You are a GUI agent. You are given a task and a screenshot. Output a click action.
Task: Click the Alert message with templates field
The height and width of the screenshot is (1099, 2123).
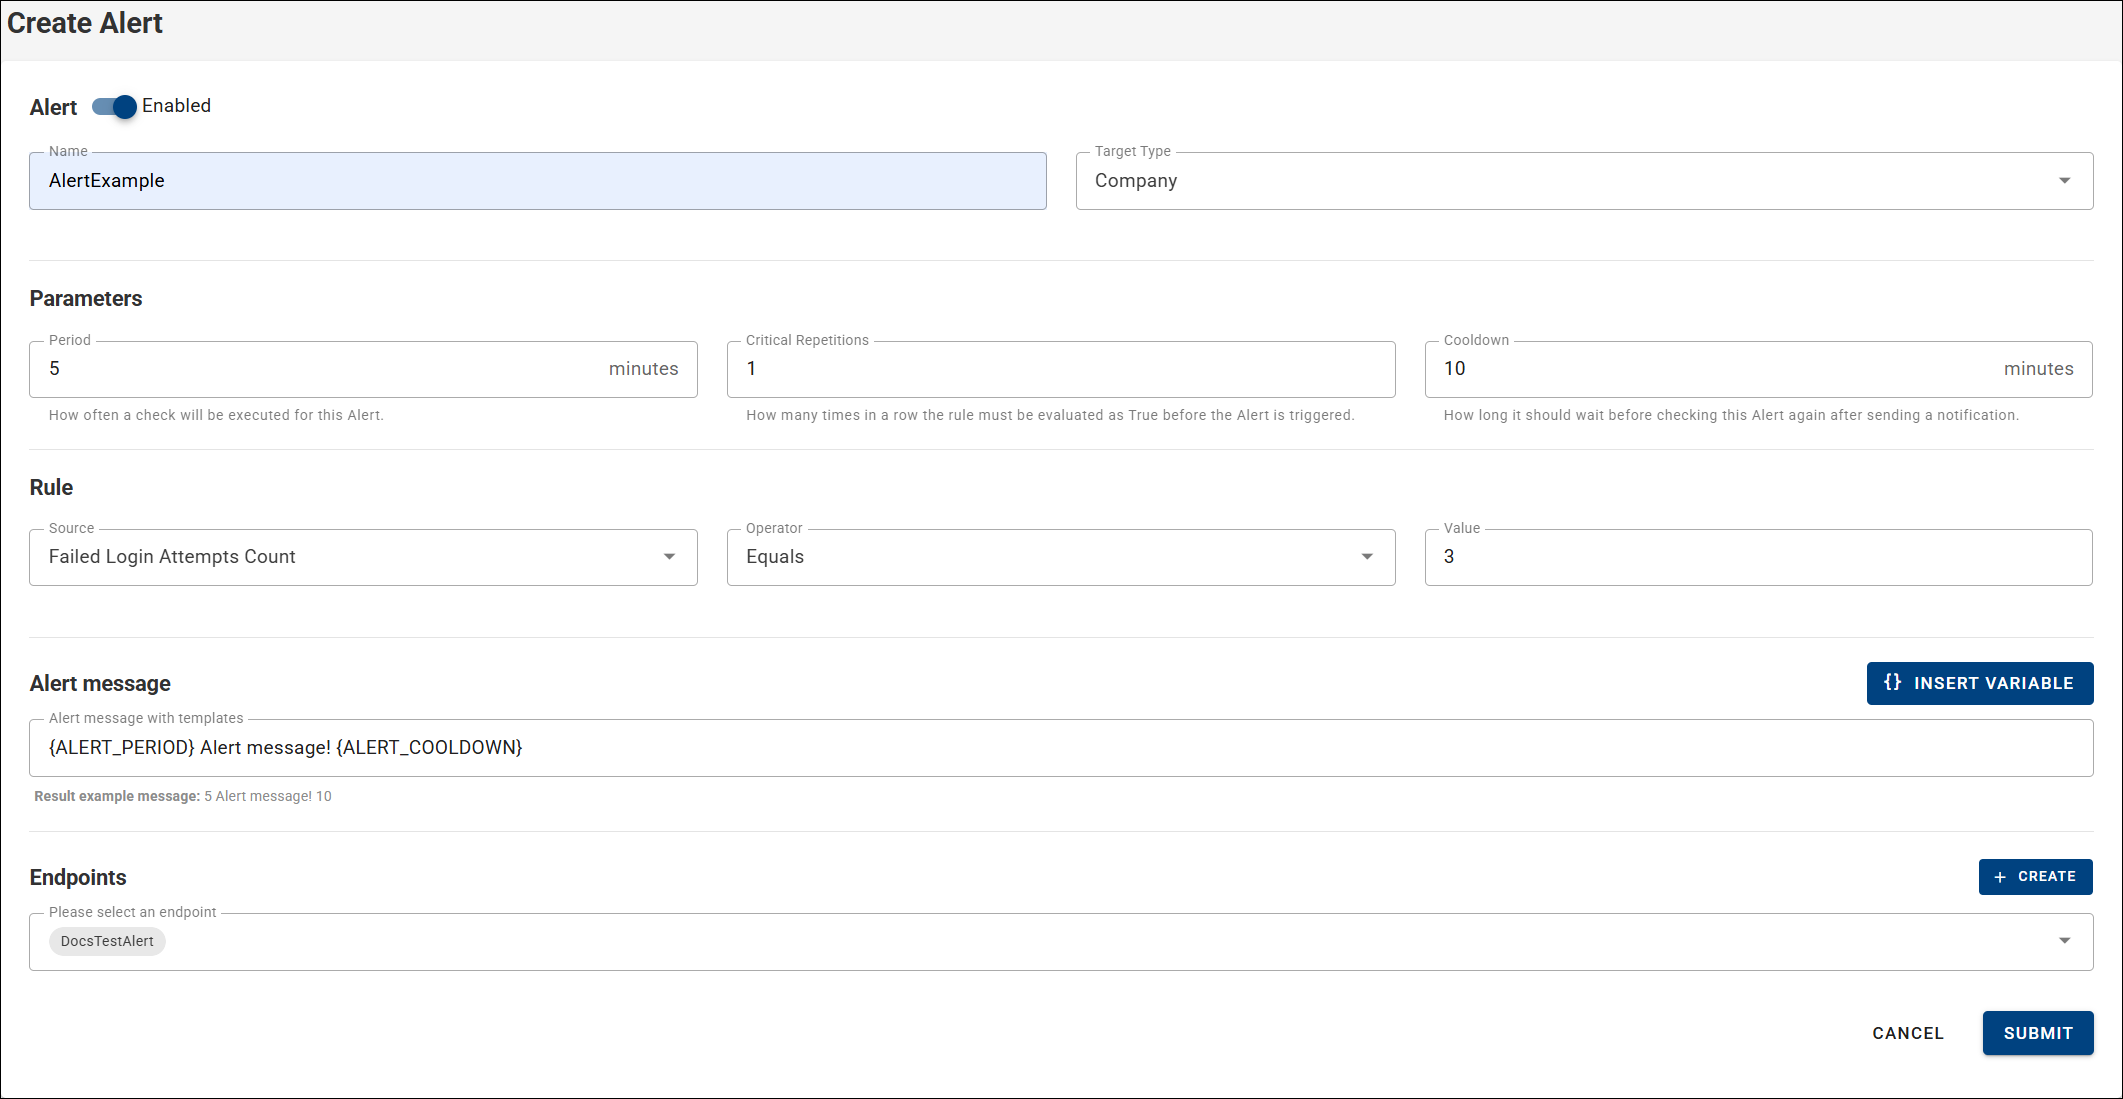pos(1061,748)
